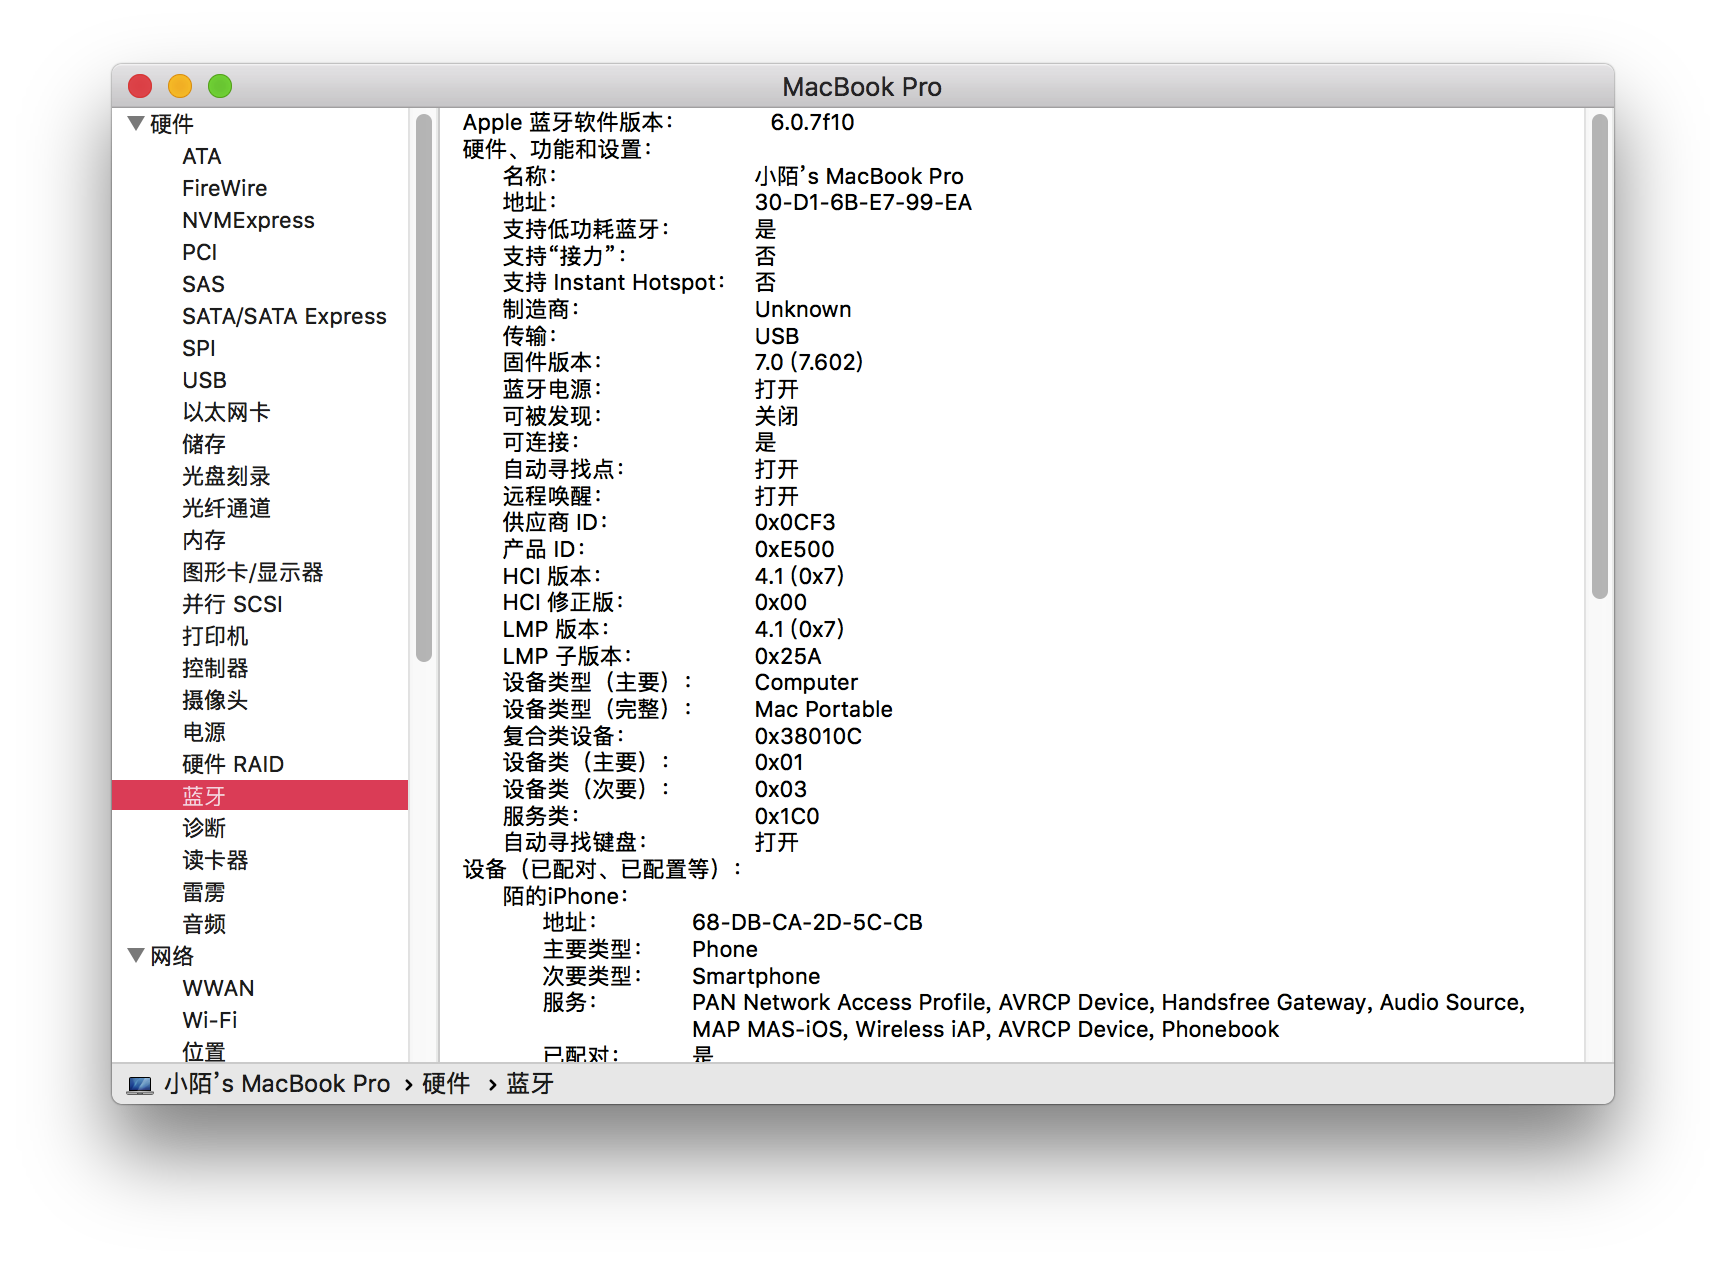The width and height of the screenshot is (1726, 1264).
Task: Click the Bluetooth address 30-D1-6B-E7-99-EA
Action: (863, 203)
